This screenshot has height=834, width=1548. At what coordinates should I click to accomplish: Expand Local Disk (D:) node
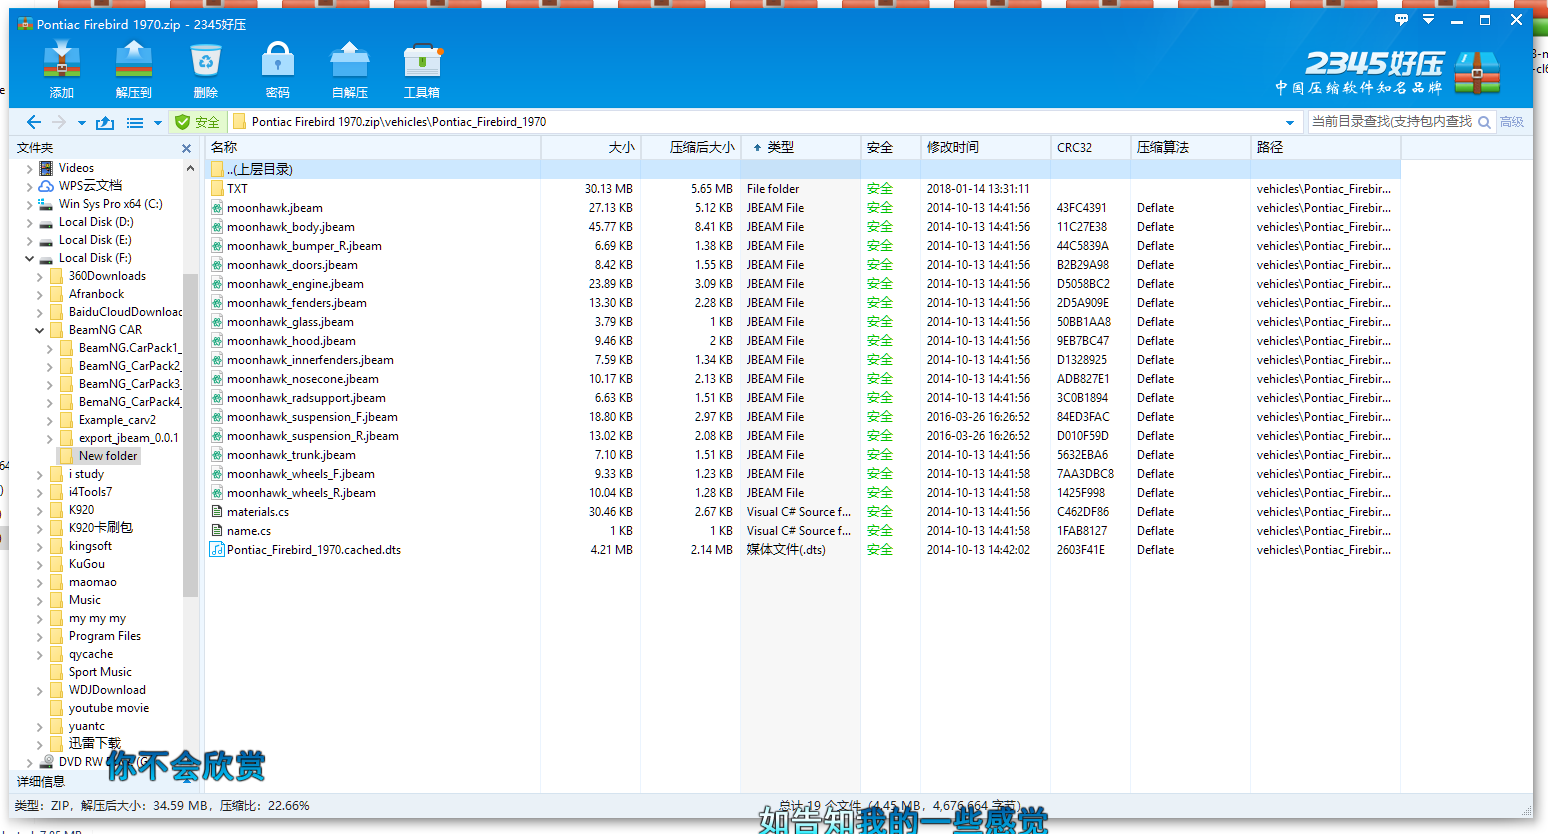click(29, 222)
